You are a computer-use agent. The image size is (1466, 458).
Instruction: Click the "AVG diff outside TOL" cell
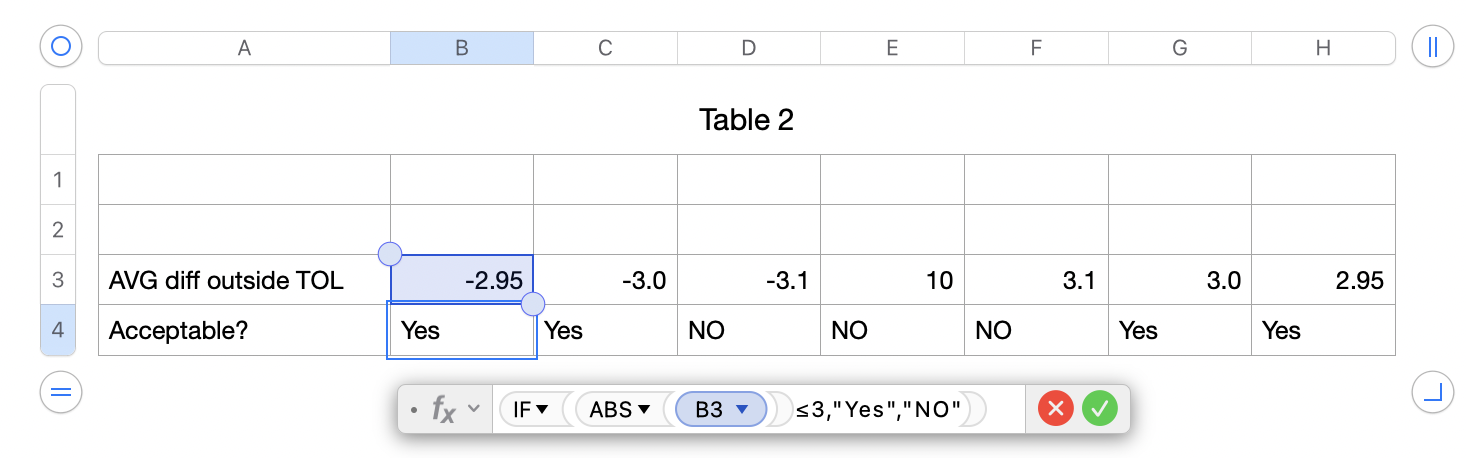[x=243, y=280]
